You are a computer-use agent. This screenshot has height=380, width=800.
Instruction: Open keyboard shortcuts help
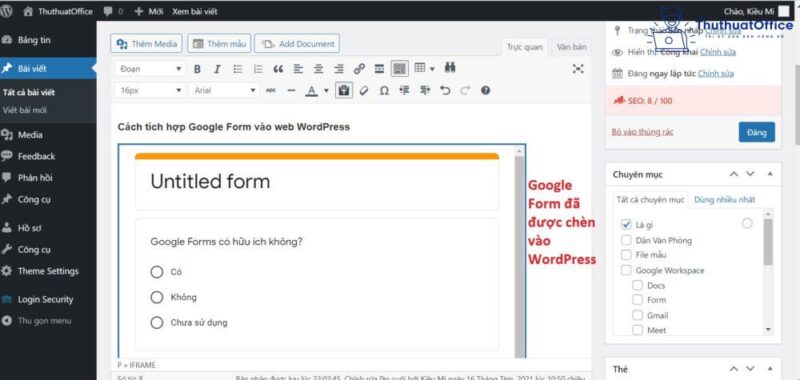coord(485,90)
